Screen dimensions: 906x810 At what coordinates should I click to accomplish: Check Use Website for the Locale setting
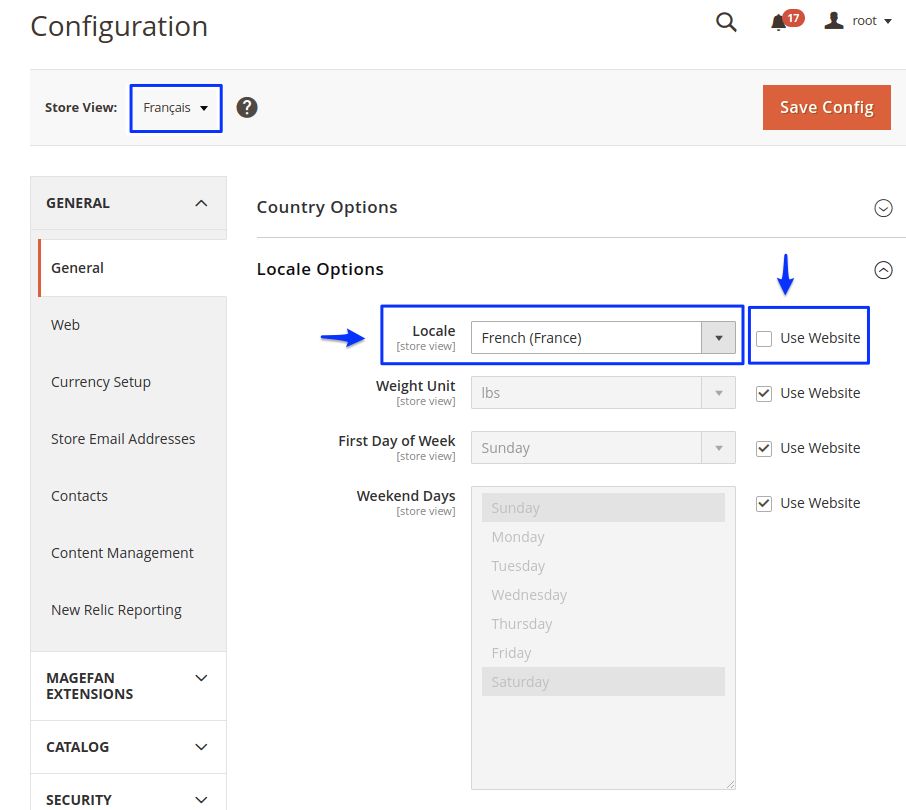pos(763,338)
